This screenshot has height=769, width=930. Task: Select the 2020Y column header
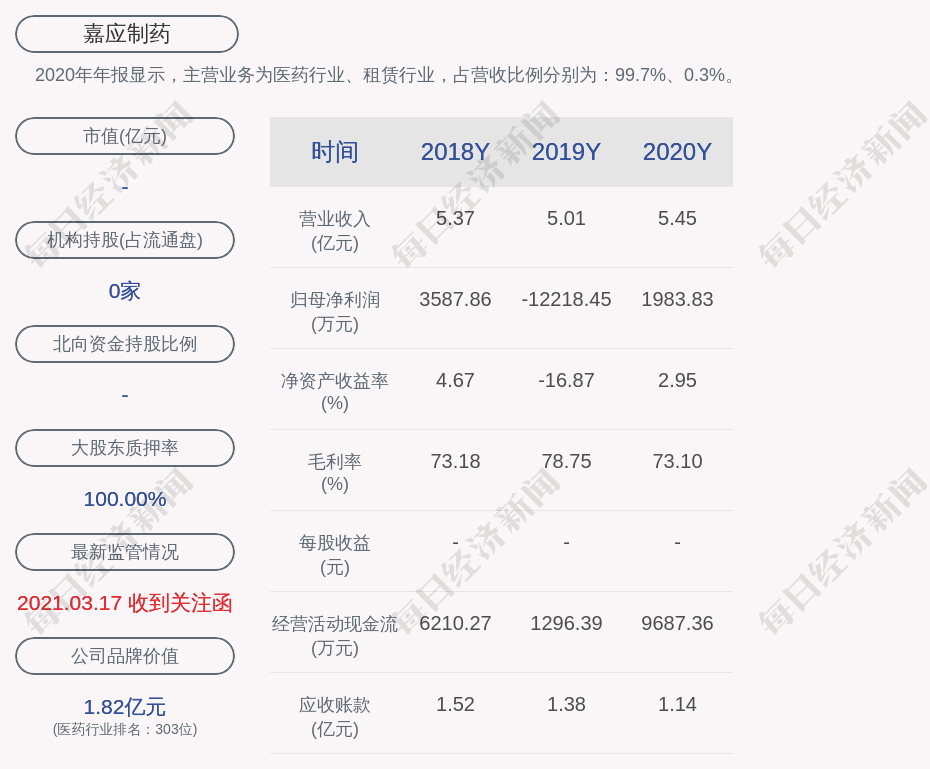[677, 152]
